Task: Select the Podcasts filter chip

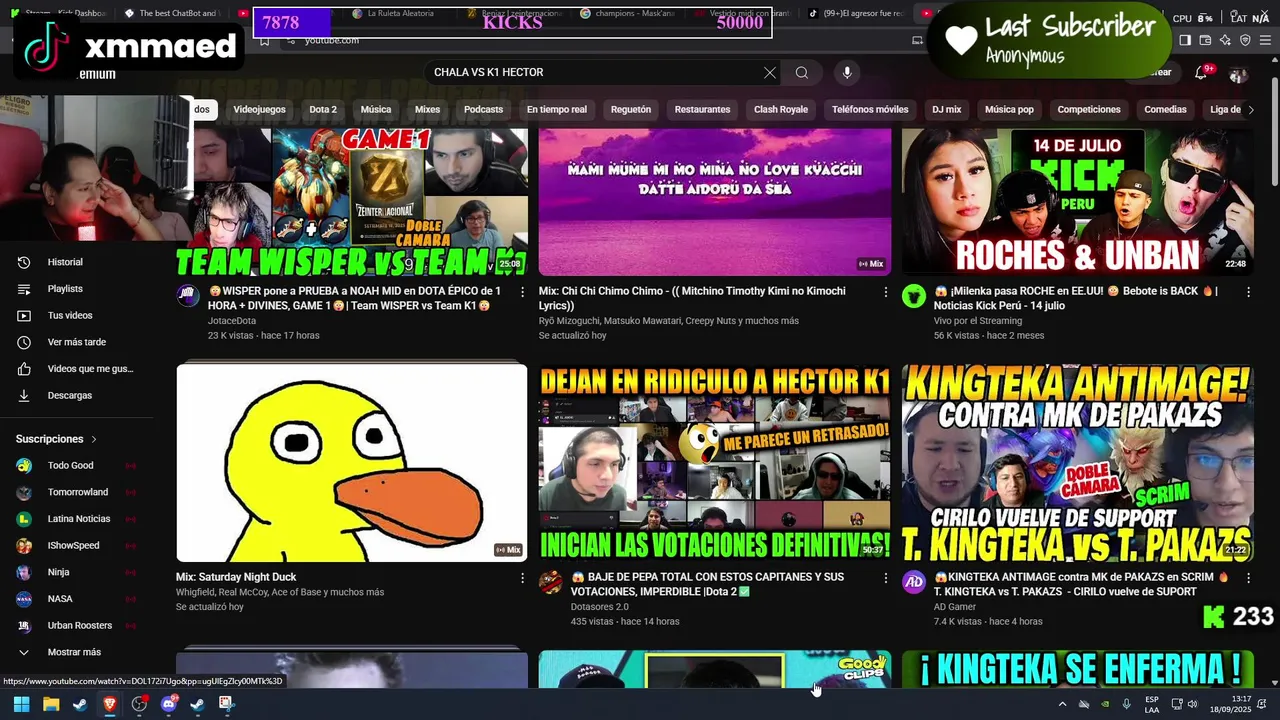Action: [483, 110]
